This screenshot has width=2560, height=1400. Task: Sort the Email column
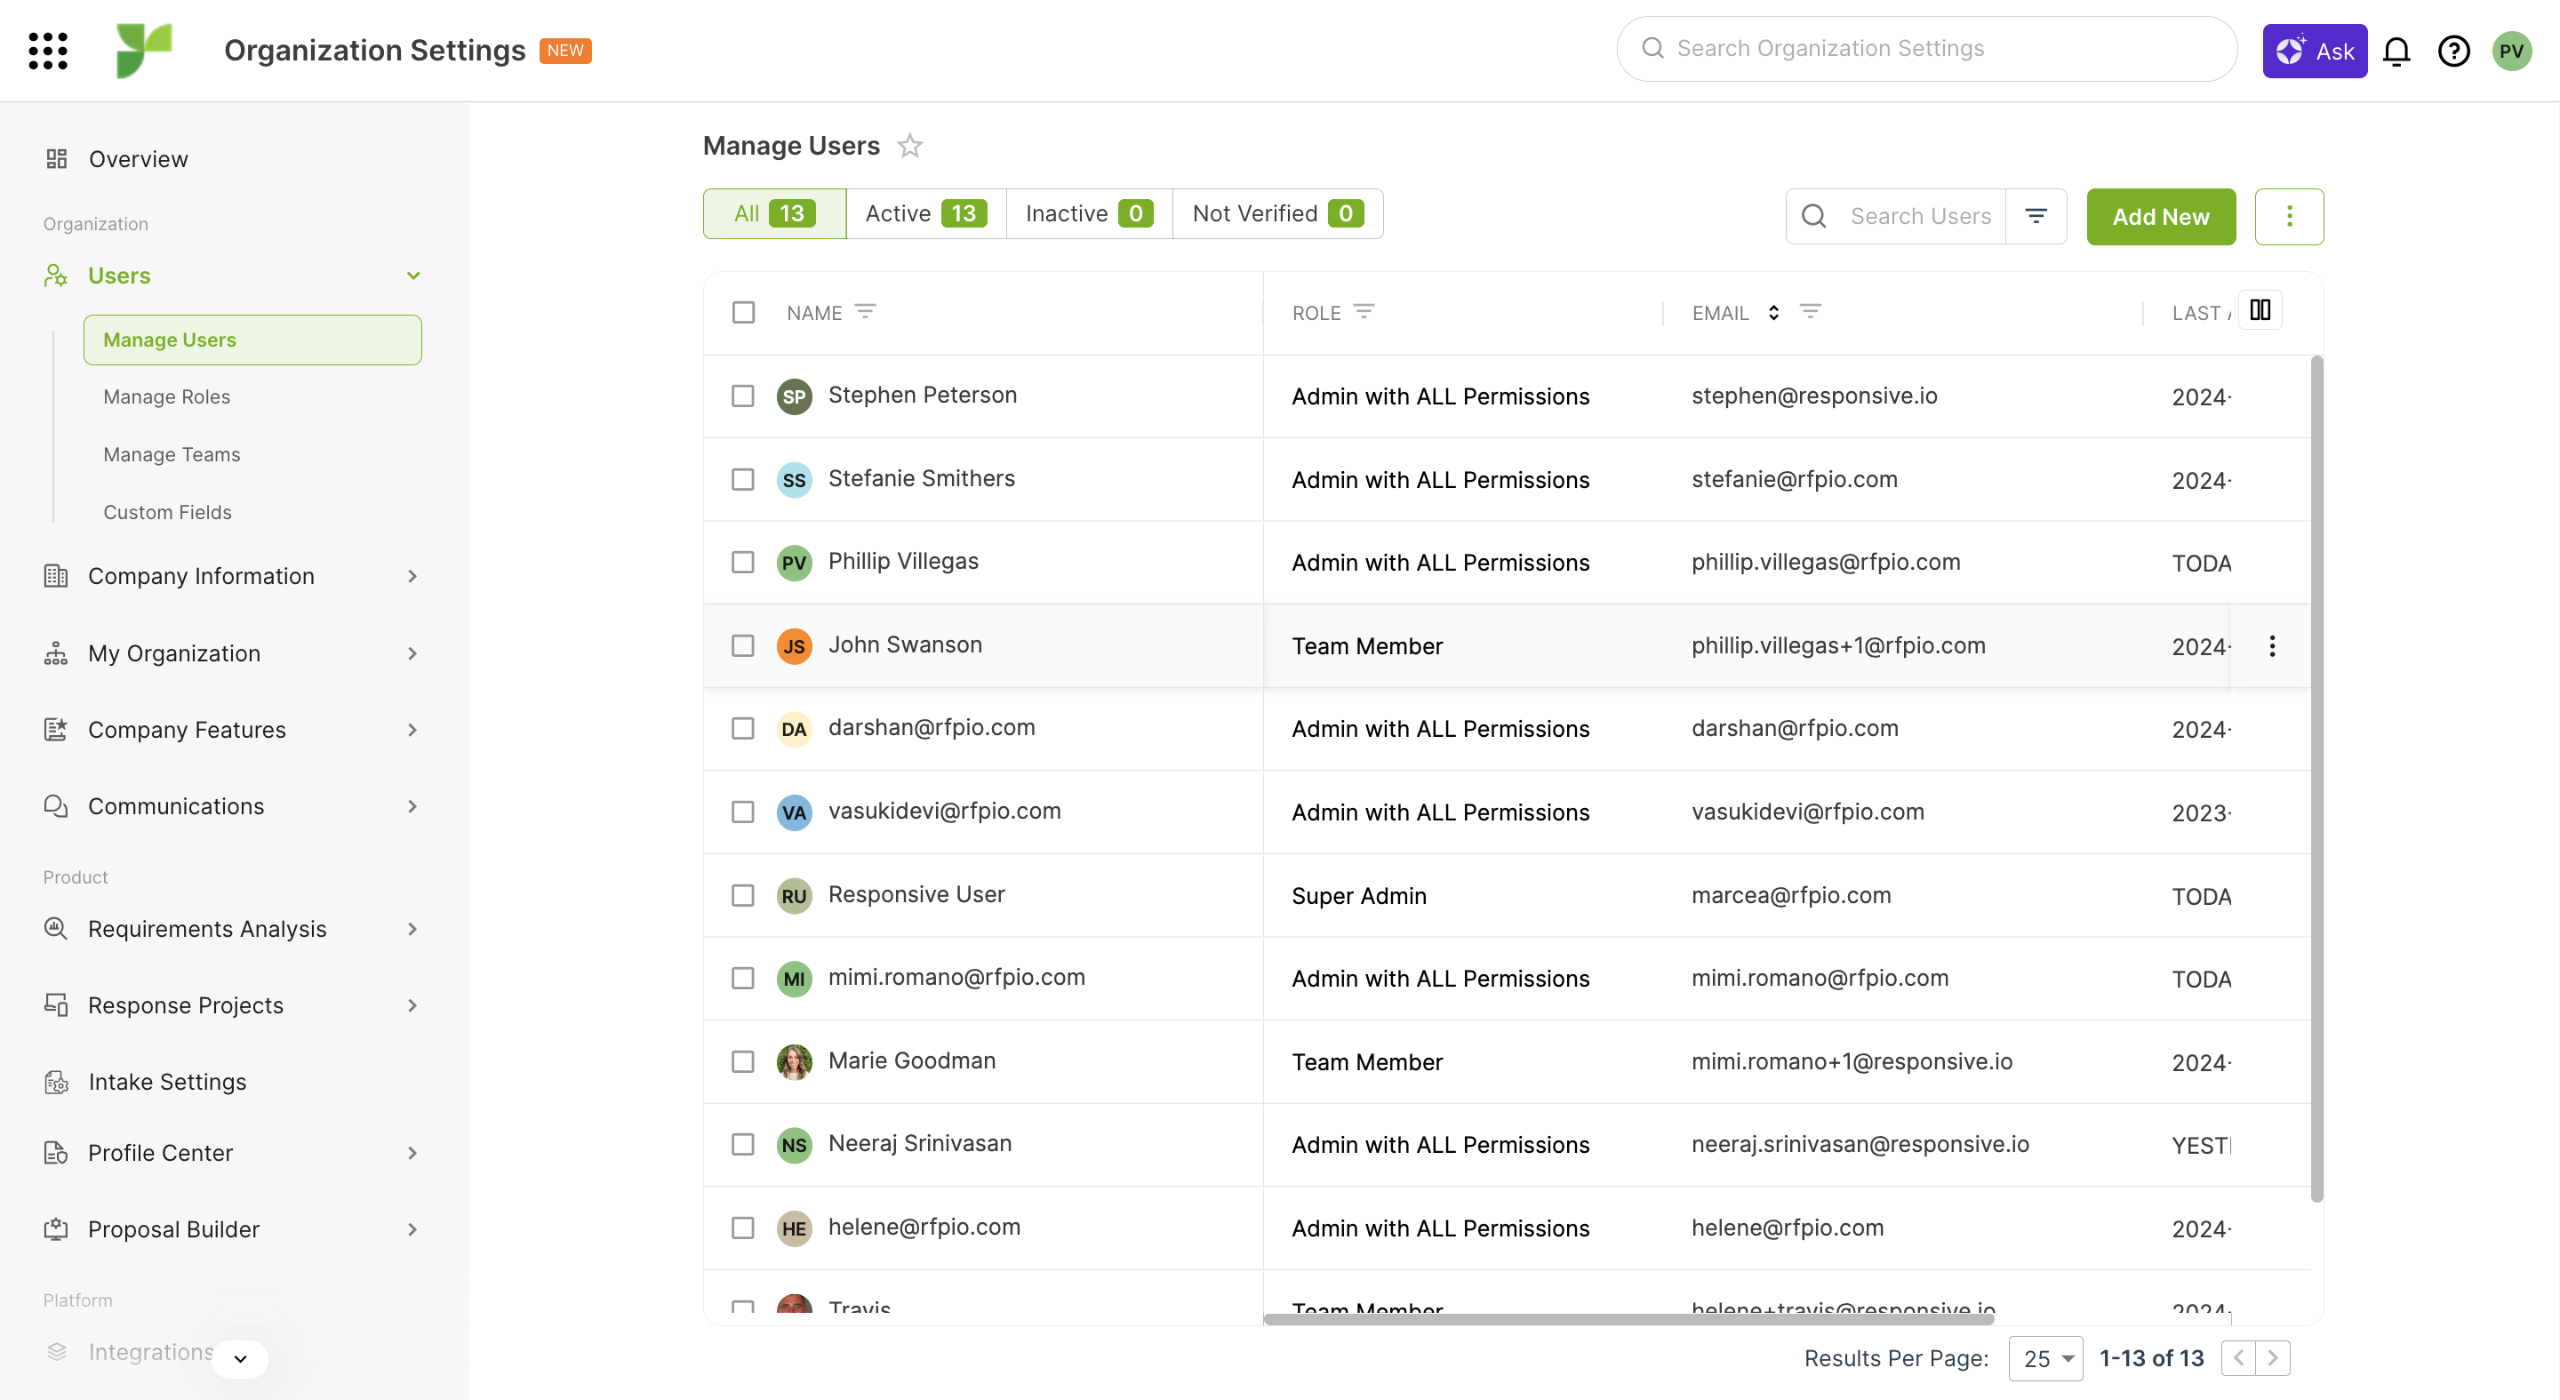point(1773,313)
